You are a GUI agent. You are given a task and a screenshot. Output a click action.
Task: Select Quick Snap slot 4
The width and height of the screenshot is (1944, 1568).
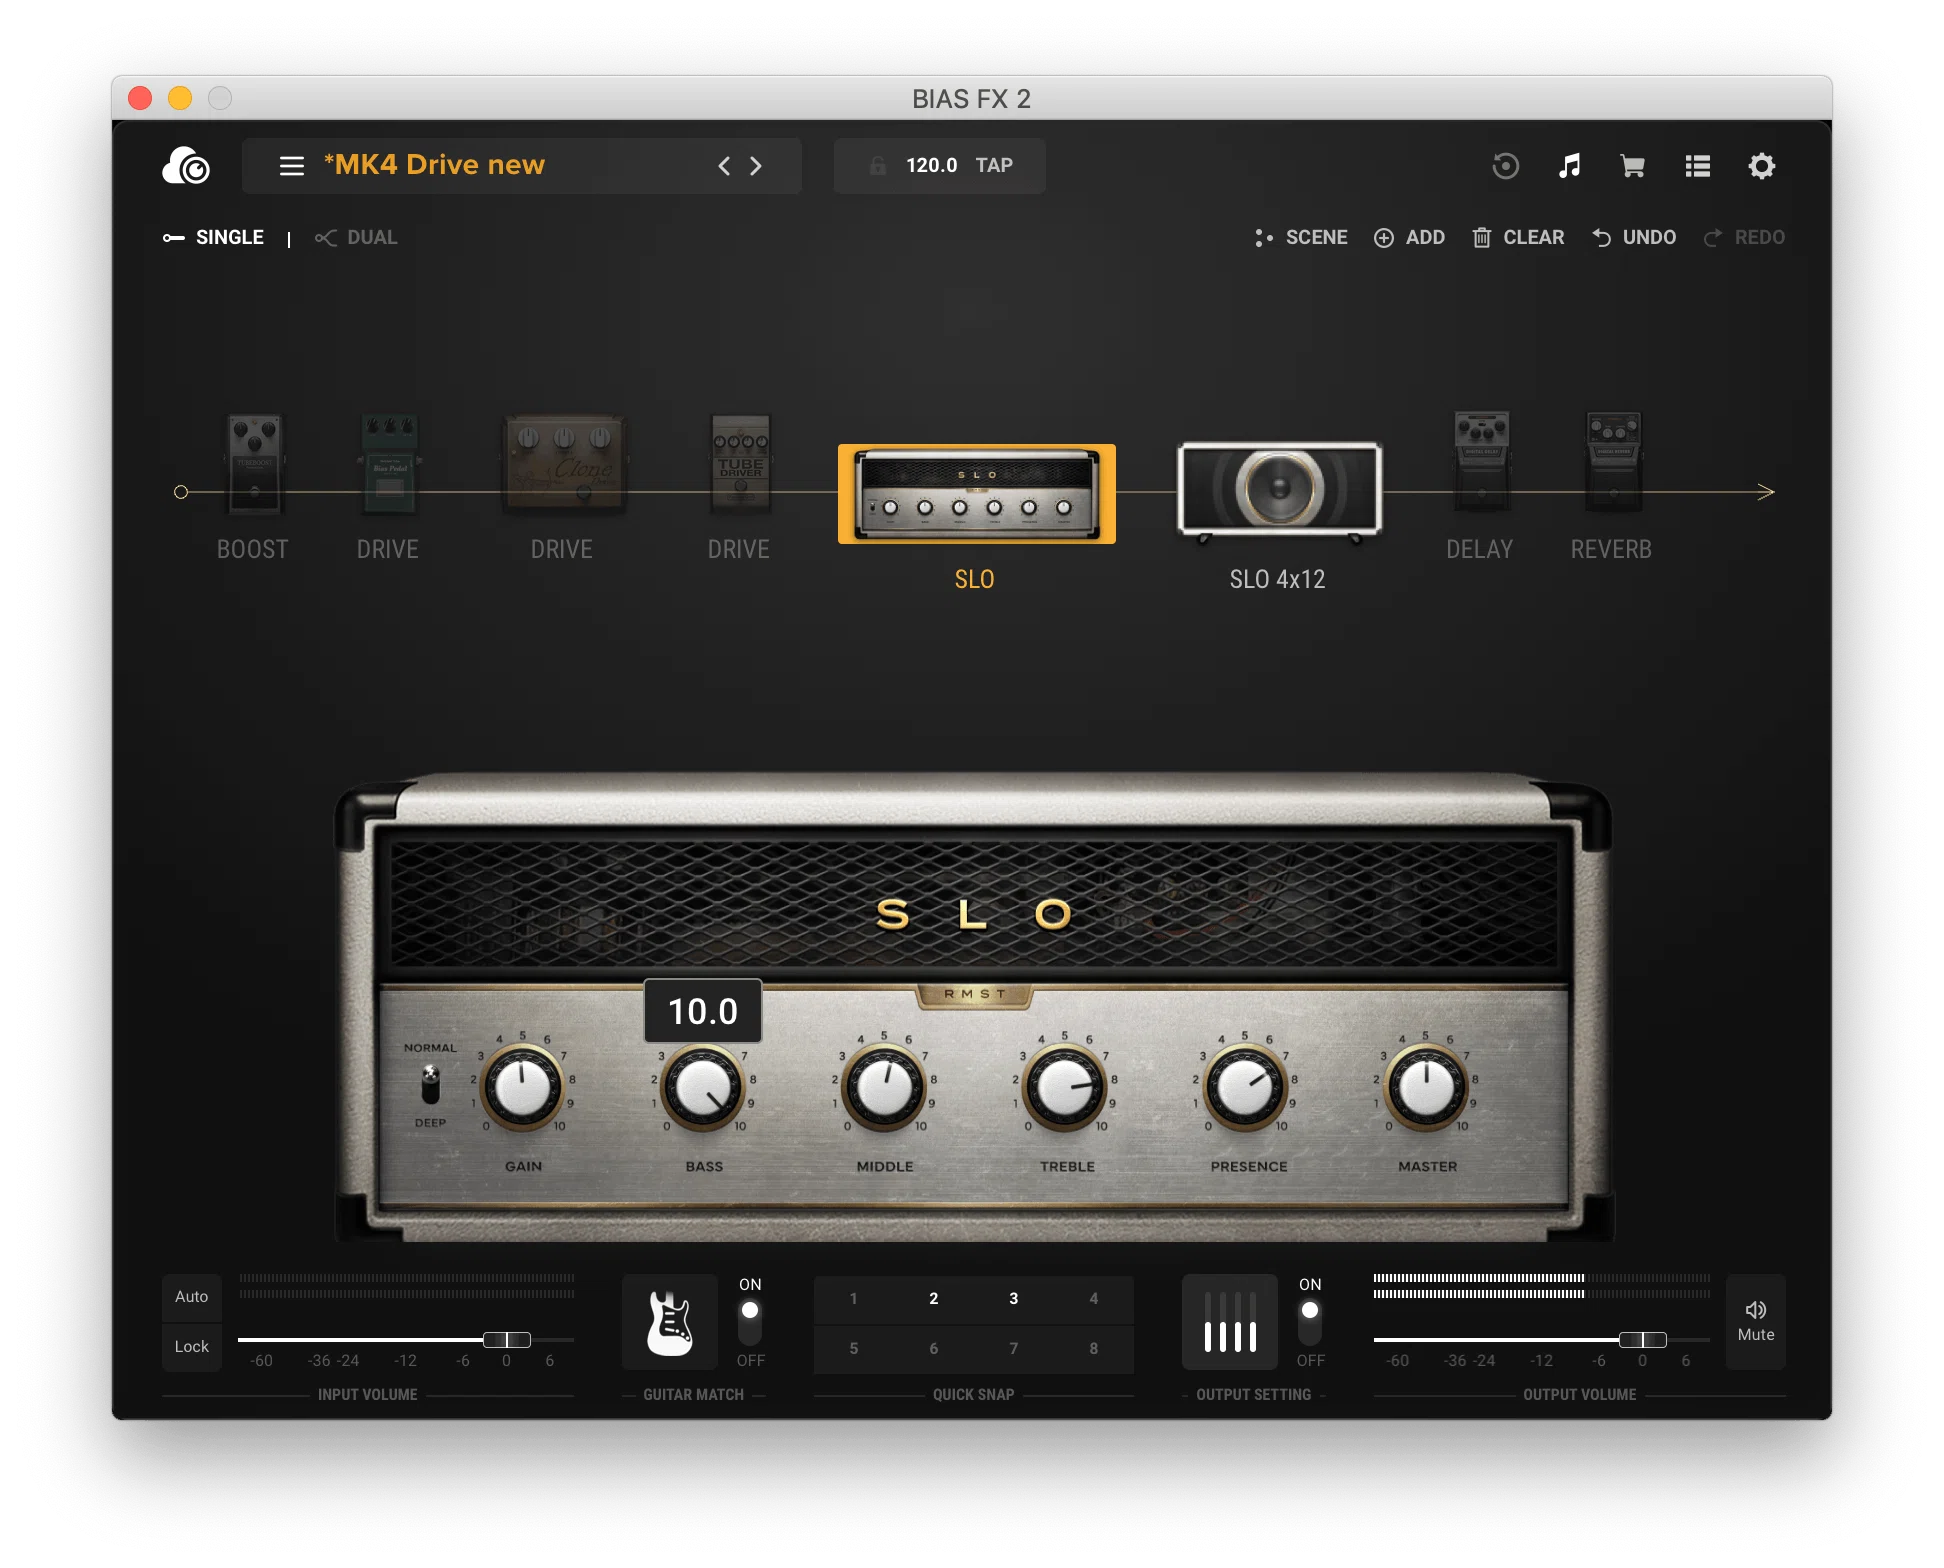[x=1094, y=1299]
